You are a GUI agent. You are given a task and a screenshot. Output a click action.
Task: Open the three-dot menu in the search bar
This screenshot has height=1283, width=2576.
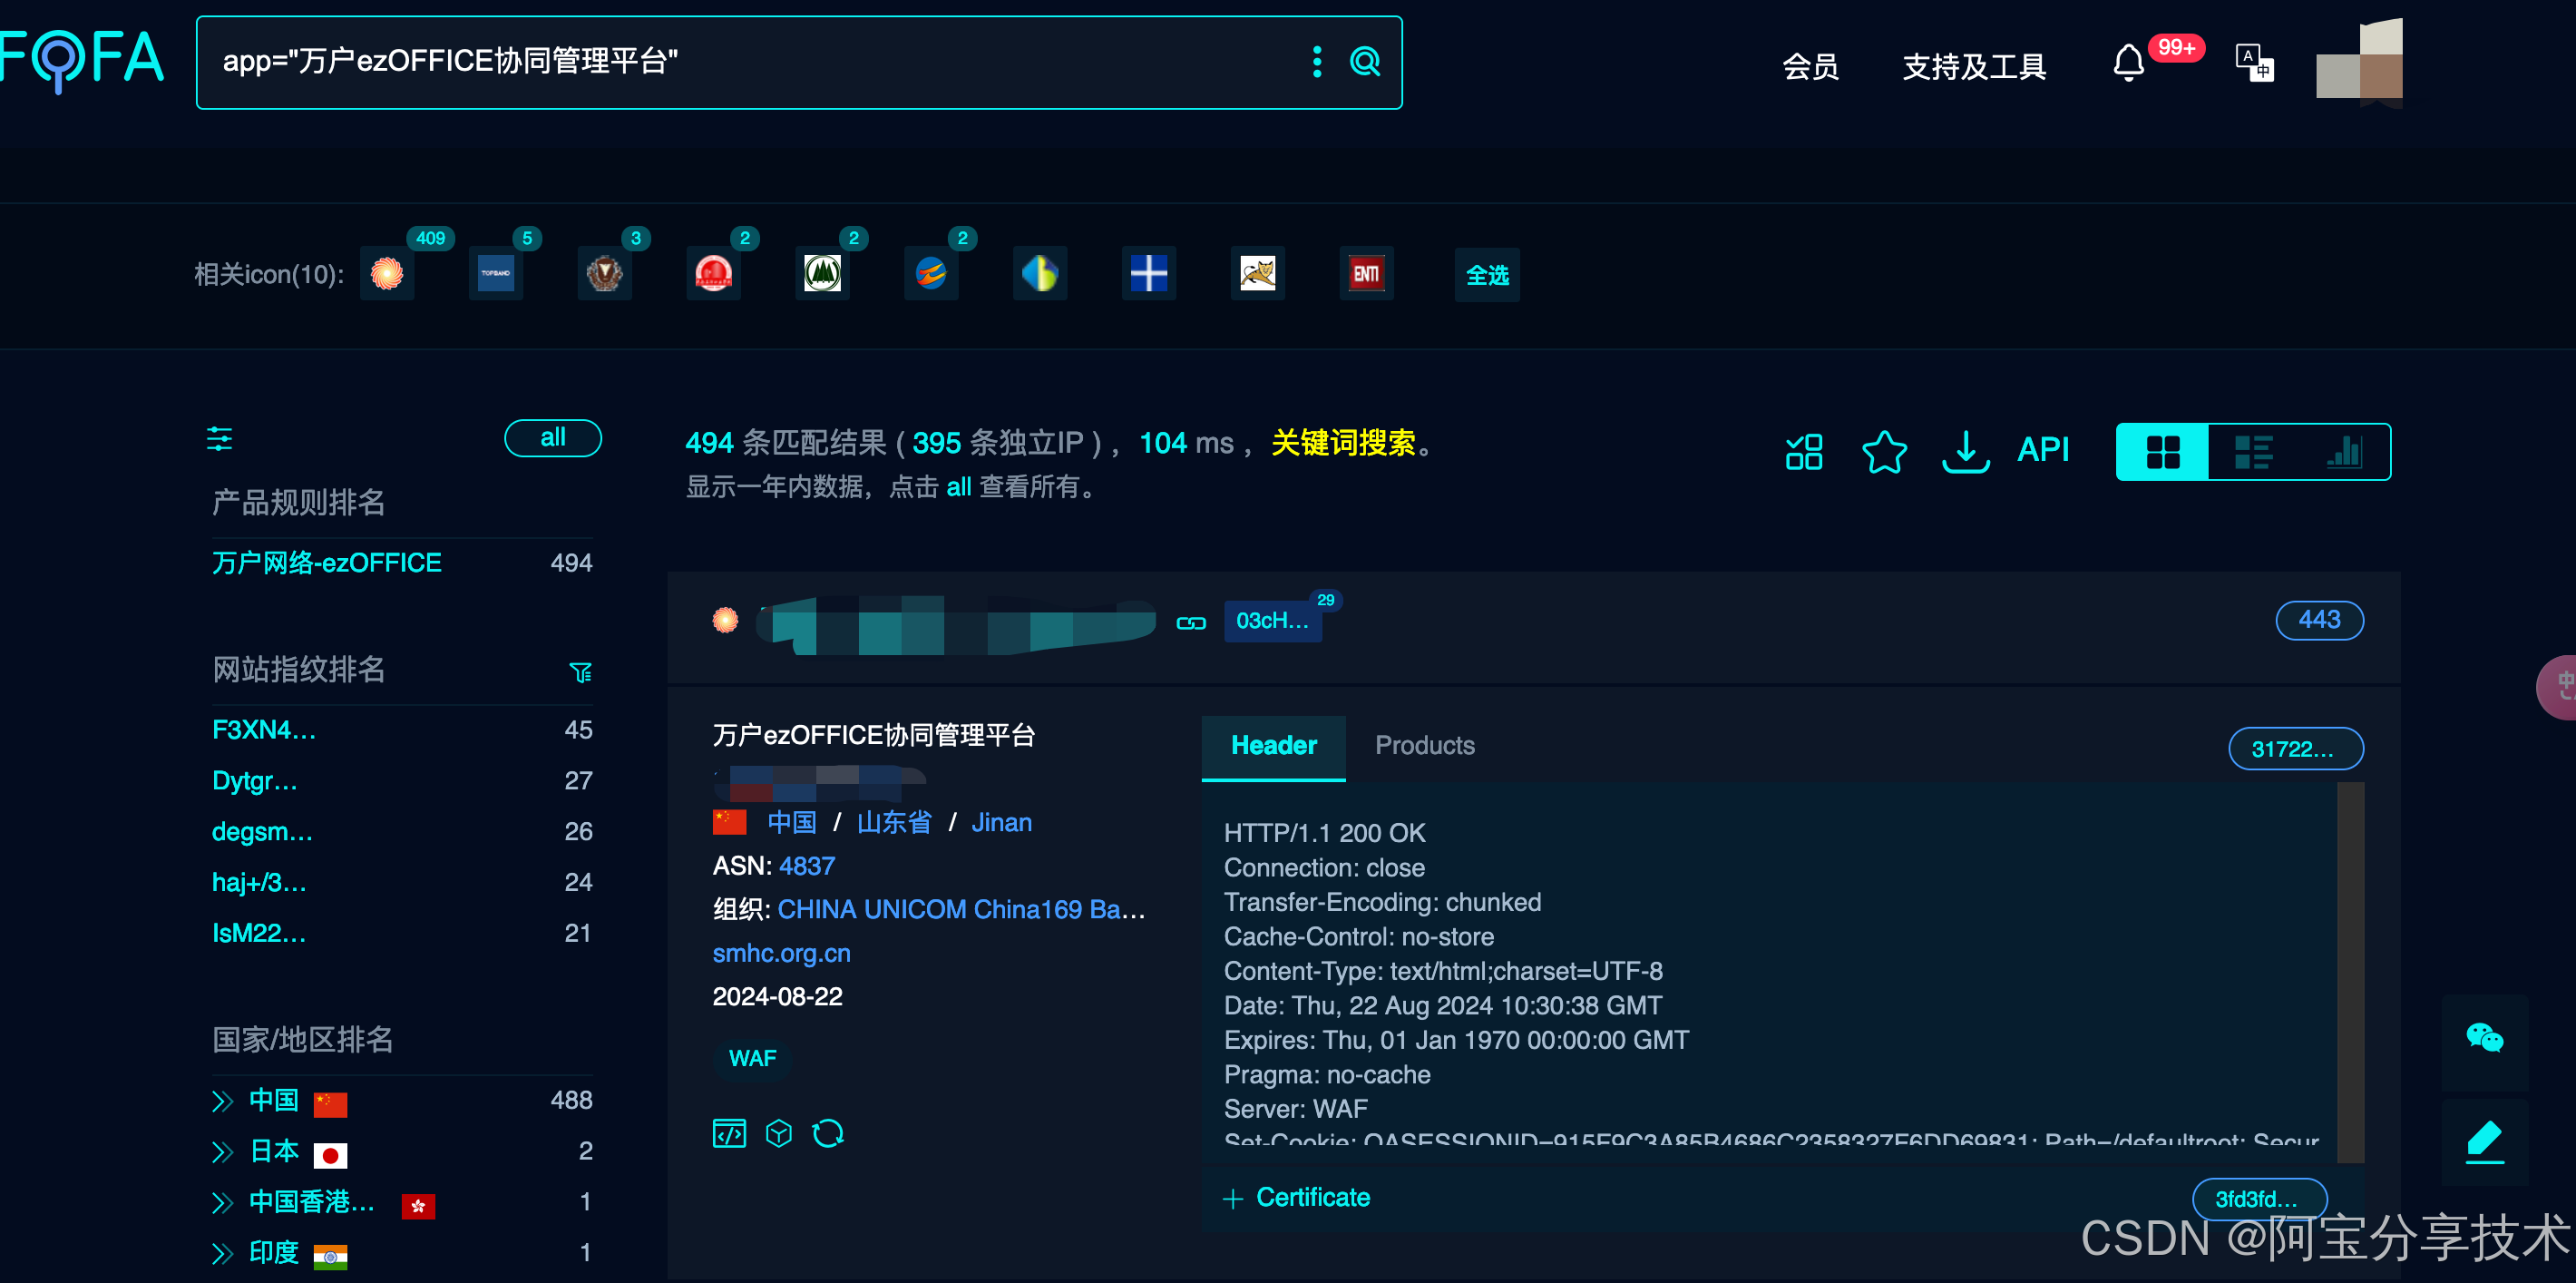pos(1317,62)
